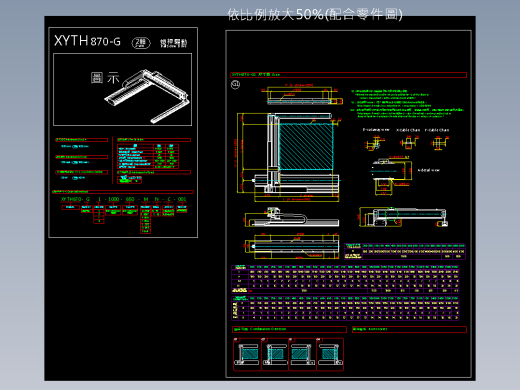The width and height of the screenshot is (520, 390).
Task: Click the "X-detail view" label
Action: 429,170
